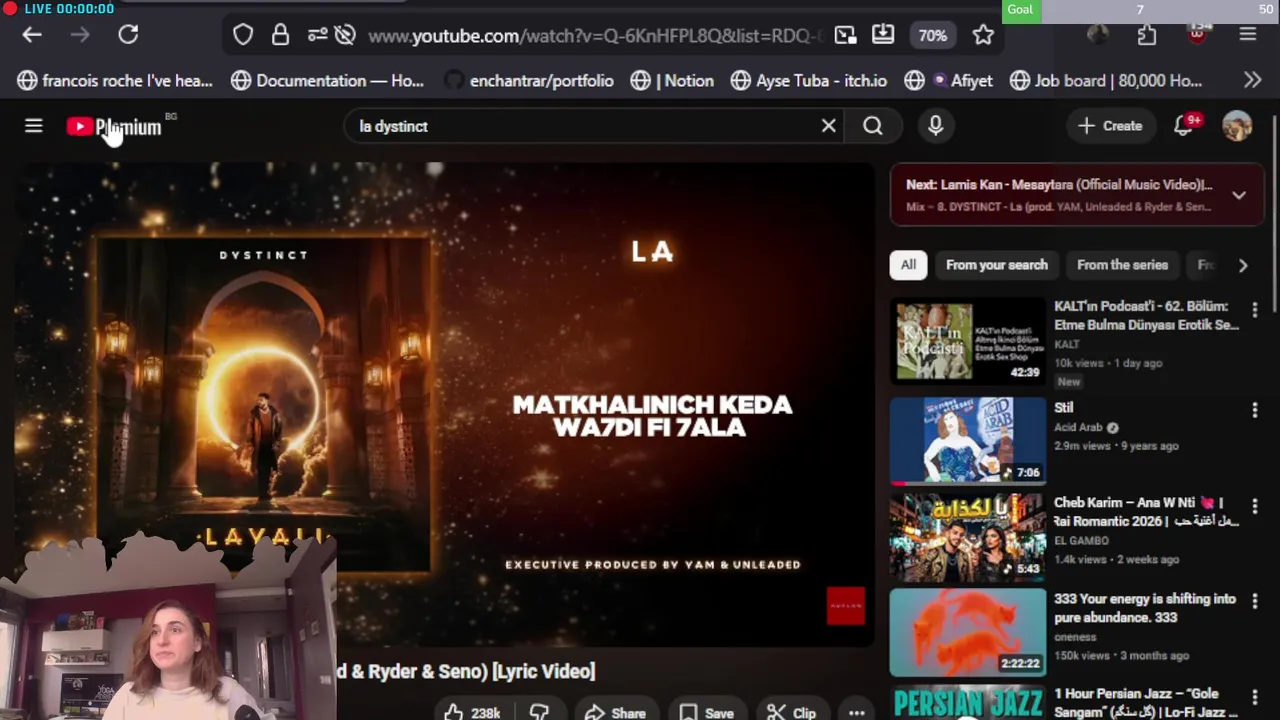Open the Documentation bookmark

coord(327,81)
